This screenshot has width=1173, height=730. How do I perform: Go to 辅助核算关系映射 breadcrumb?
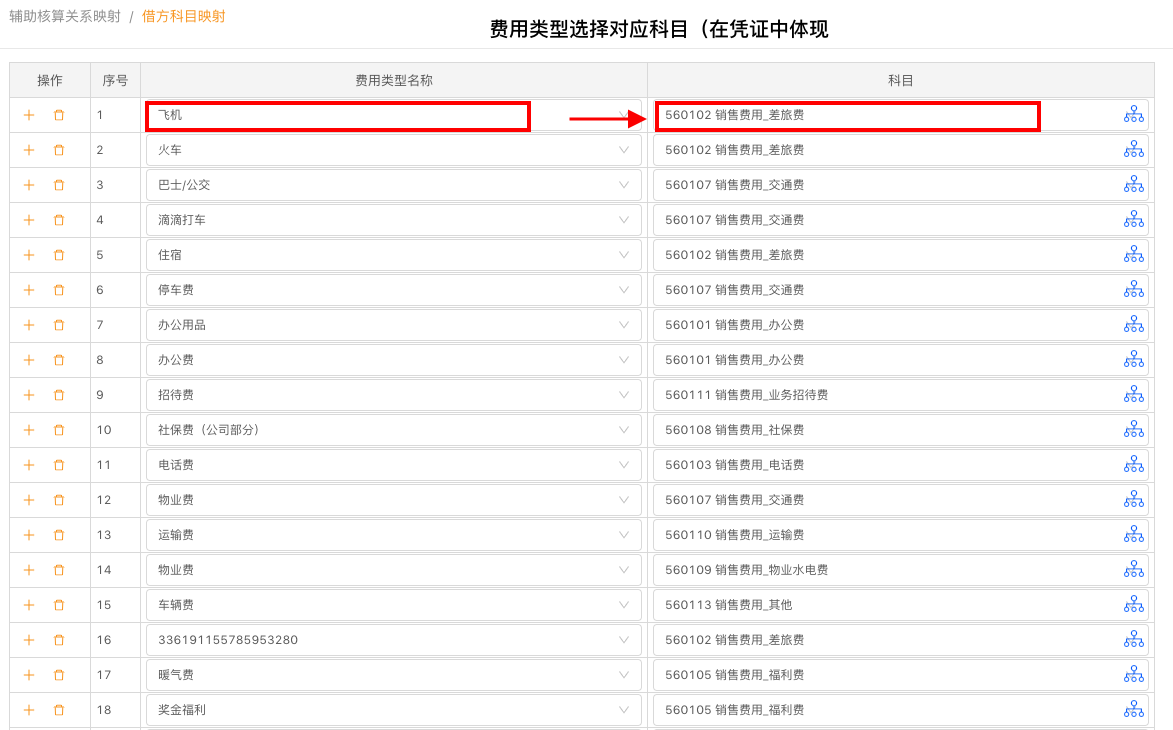[65, 16]
